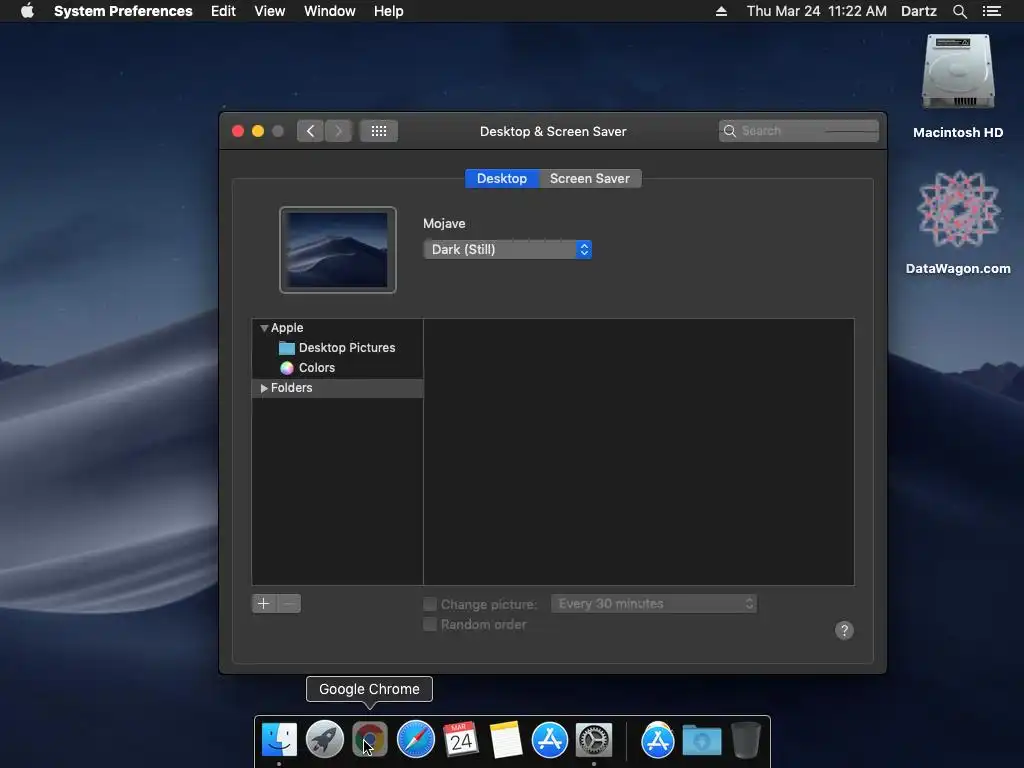The image size is (1024, 768).
Task: Open Notification Center from menu bar
Action: 992,11
